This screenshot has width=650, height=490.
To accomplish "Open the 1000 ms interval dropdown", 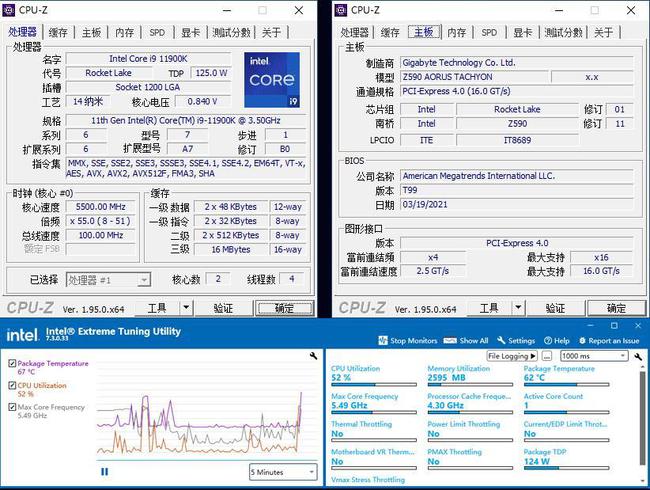I will pyautogui.click(x=594, y=356).
